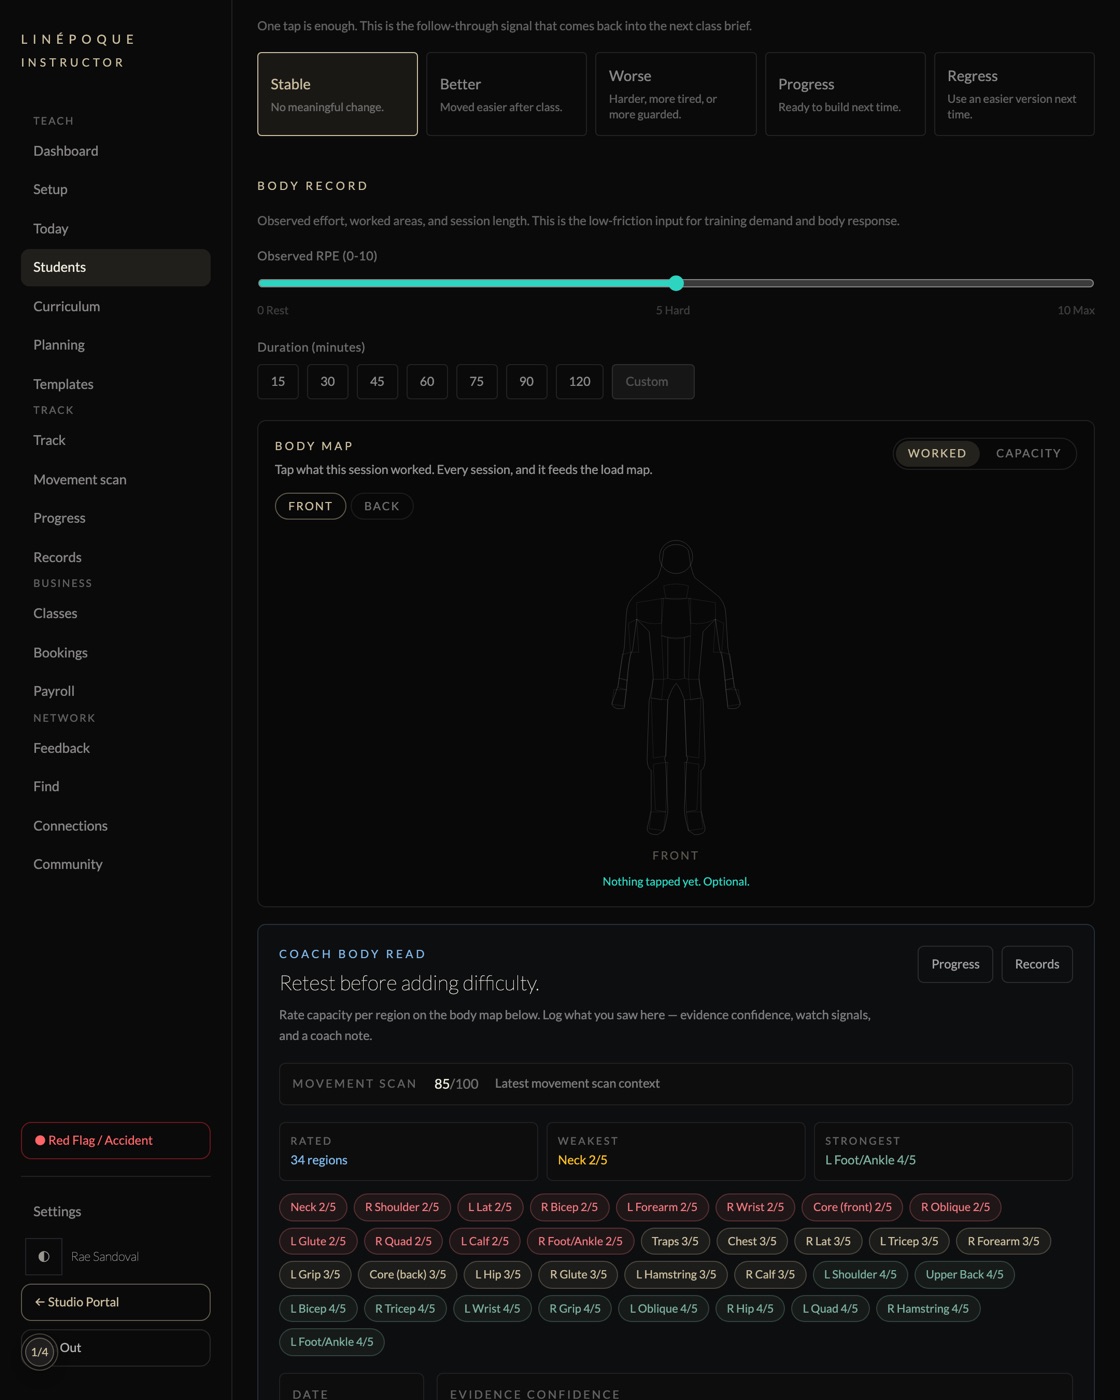Open Payroll in the sidebar
Screen dimensions: 1120x1400
[116, 691]
